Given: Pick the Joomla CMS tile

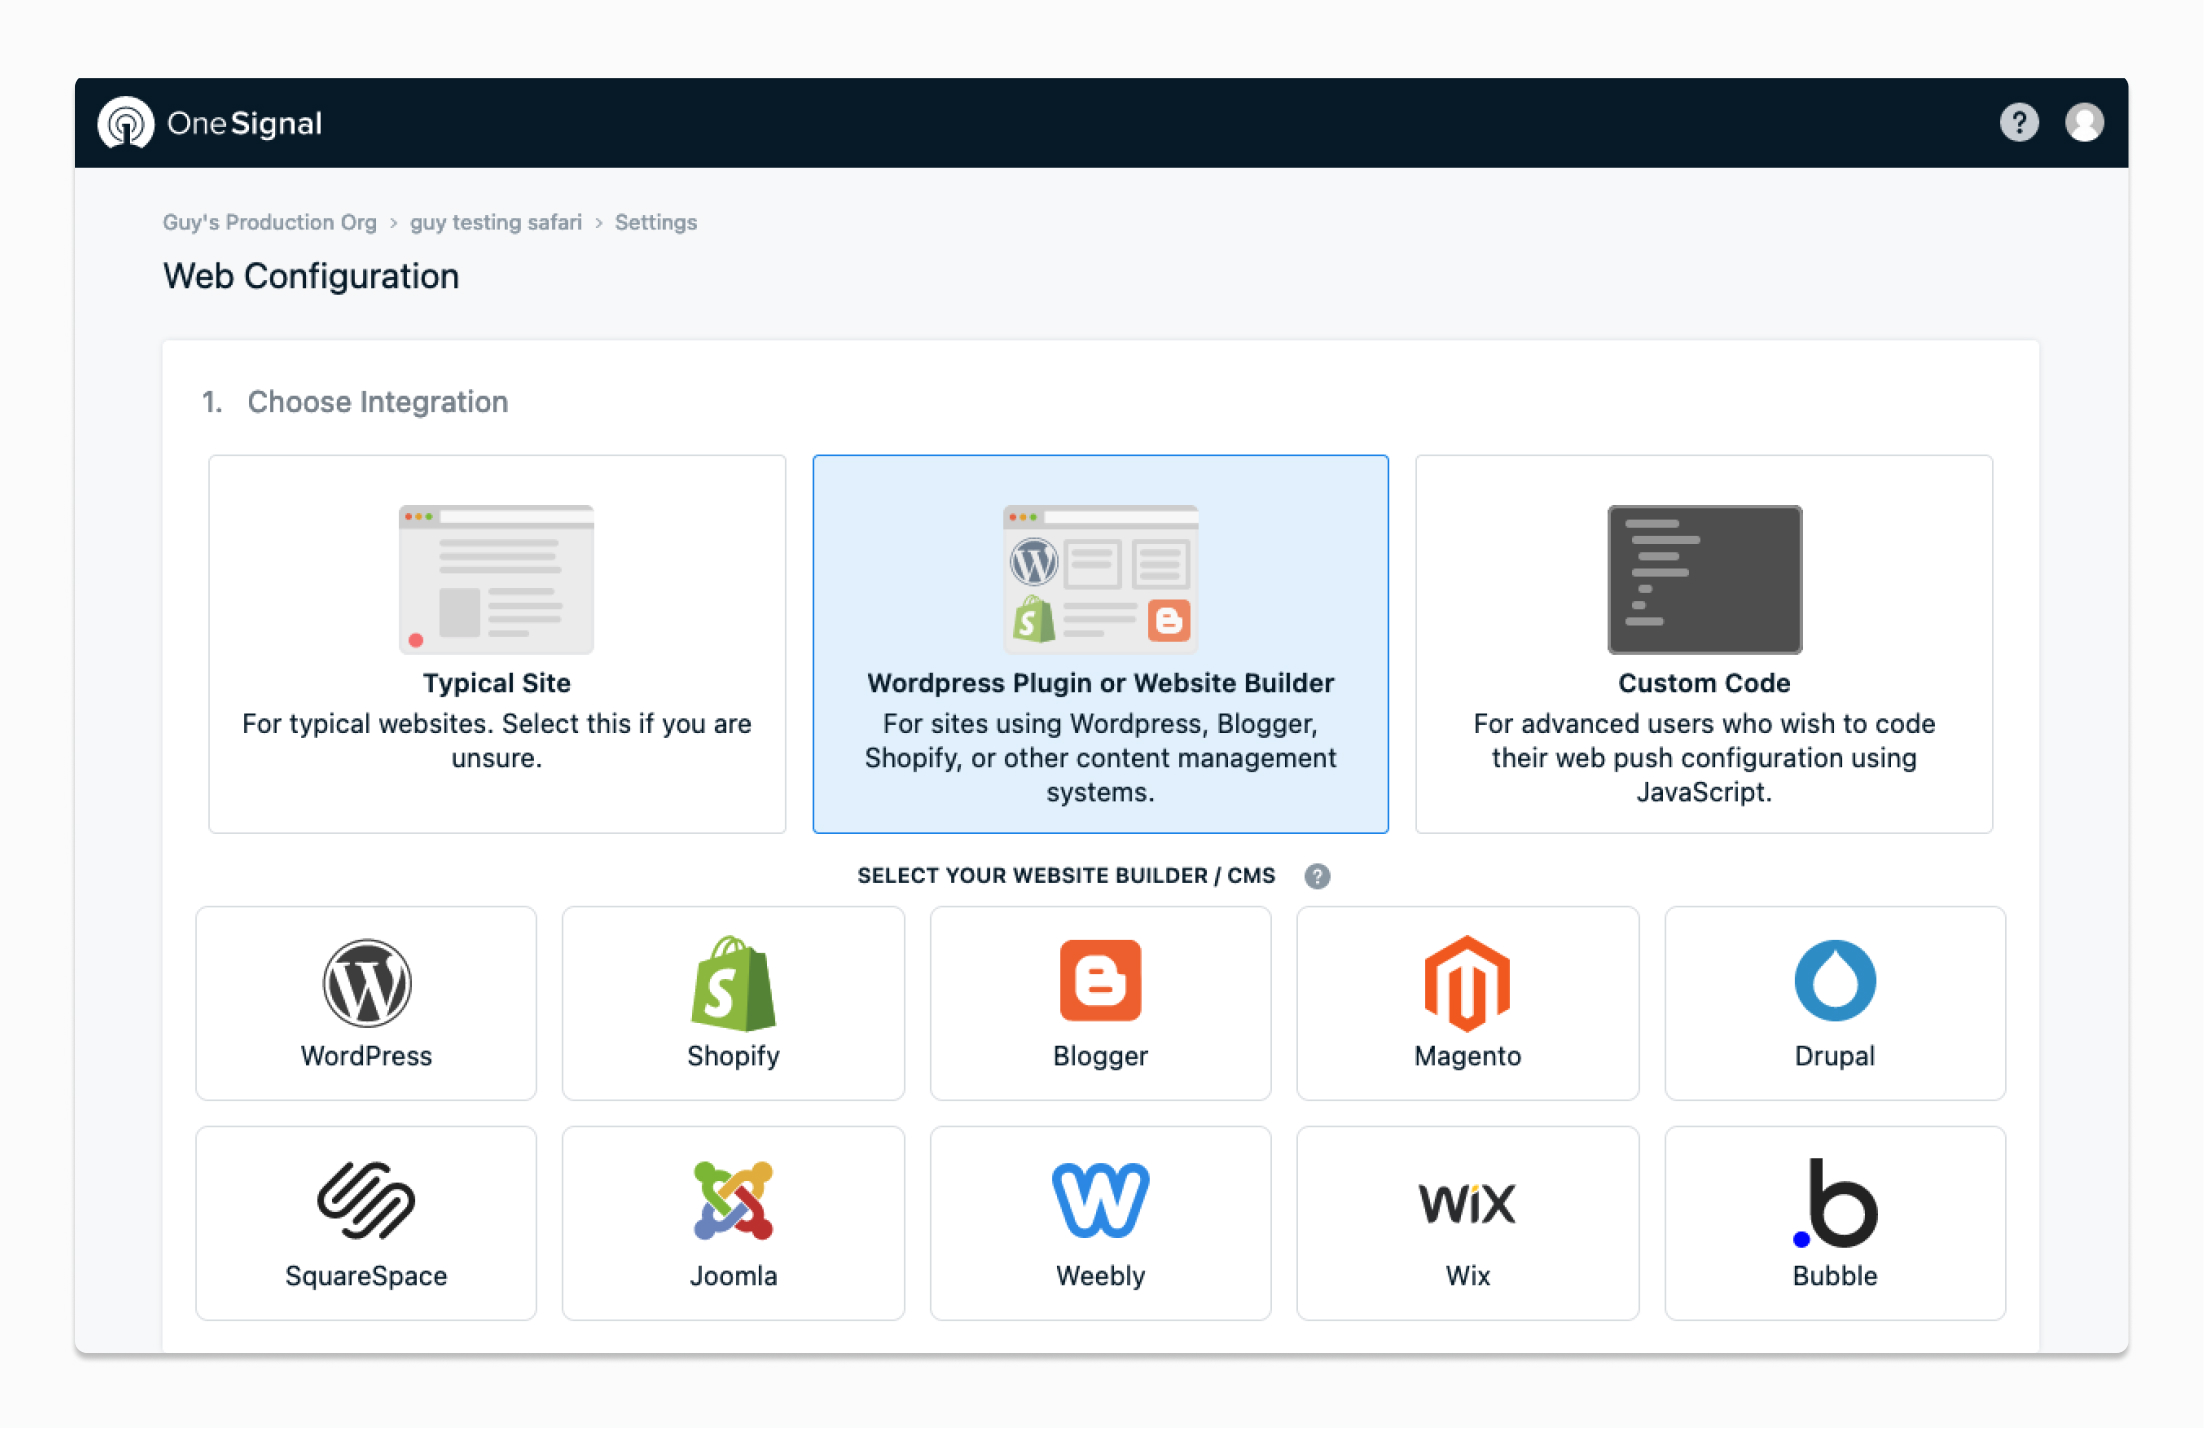Looking at the screenshot, I should (x=733, y=1222).
